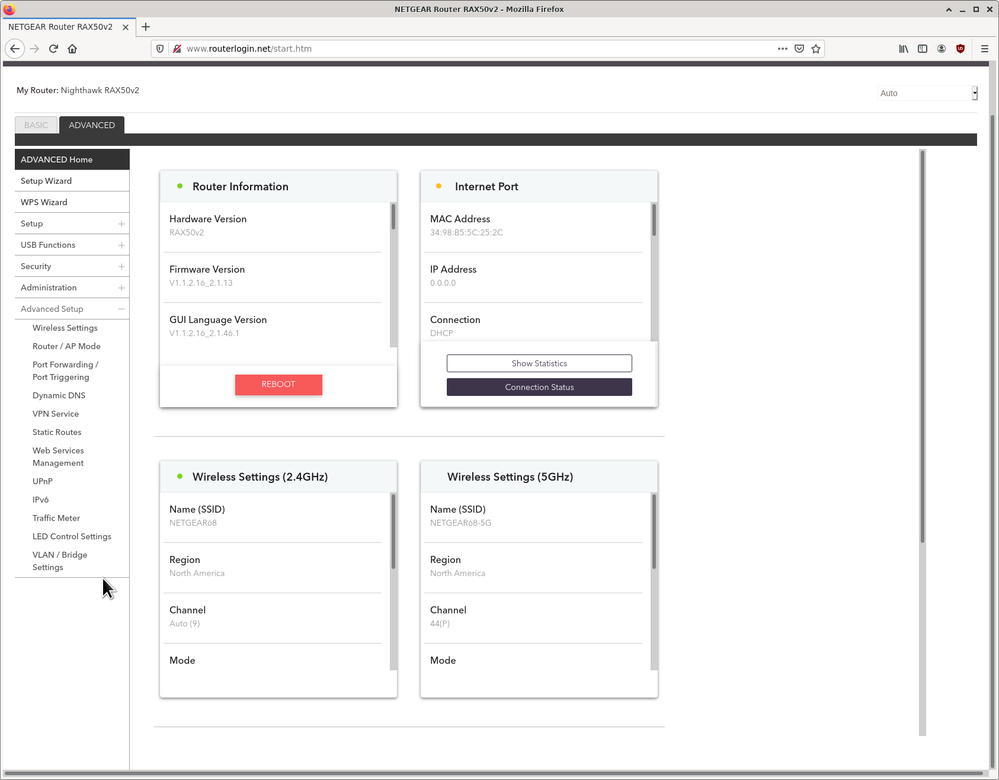Viewport: 999px width, 780px height.
Task: Click the Router Information card title
Action: click(x=240, y=186)
